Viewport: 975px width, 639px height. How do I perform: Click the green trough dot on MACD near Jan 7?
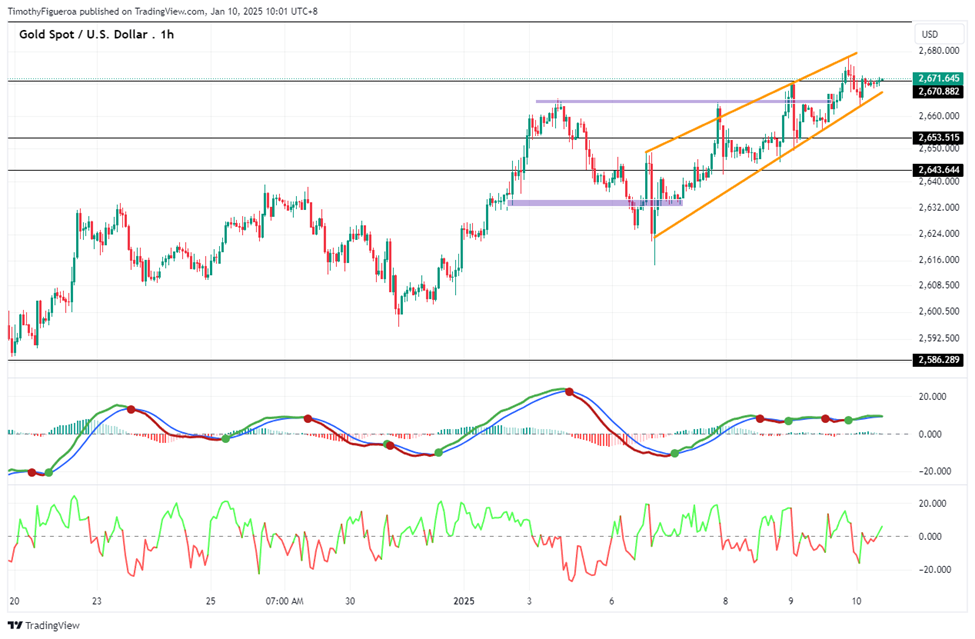pos(675,454)
